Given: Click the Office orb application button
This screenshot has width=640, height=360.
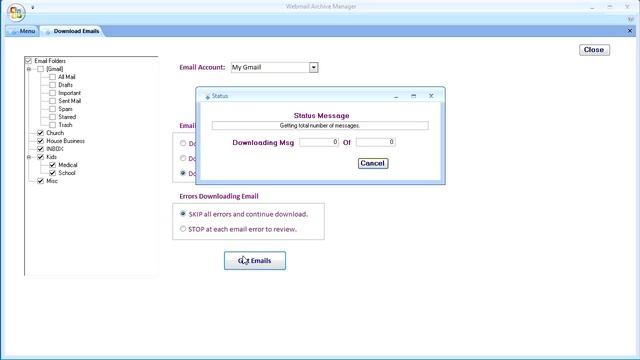Looking at the screenshot, I should [16, 13].
